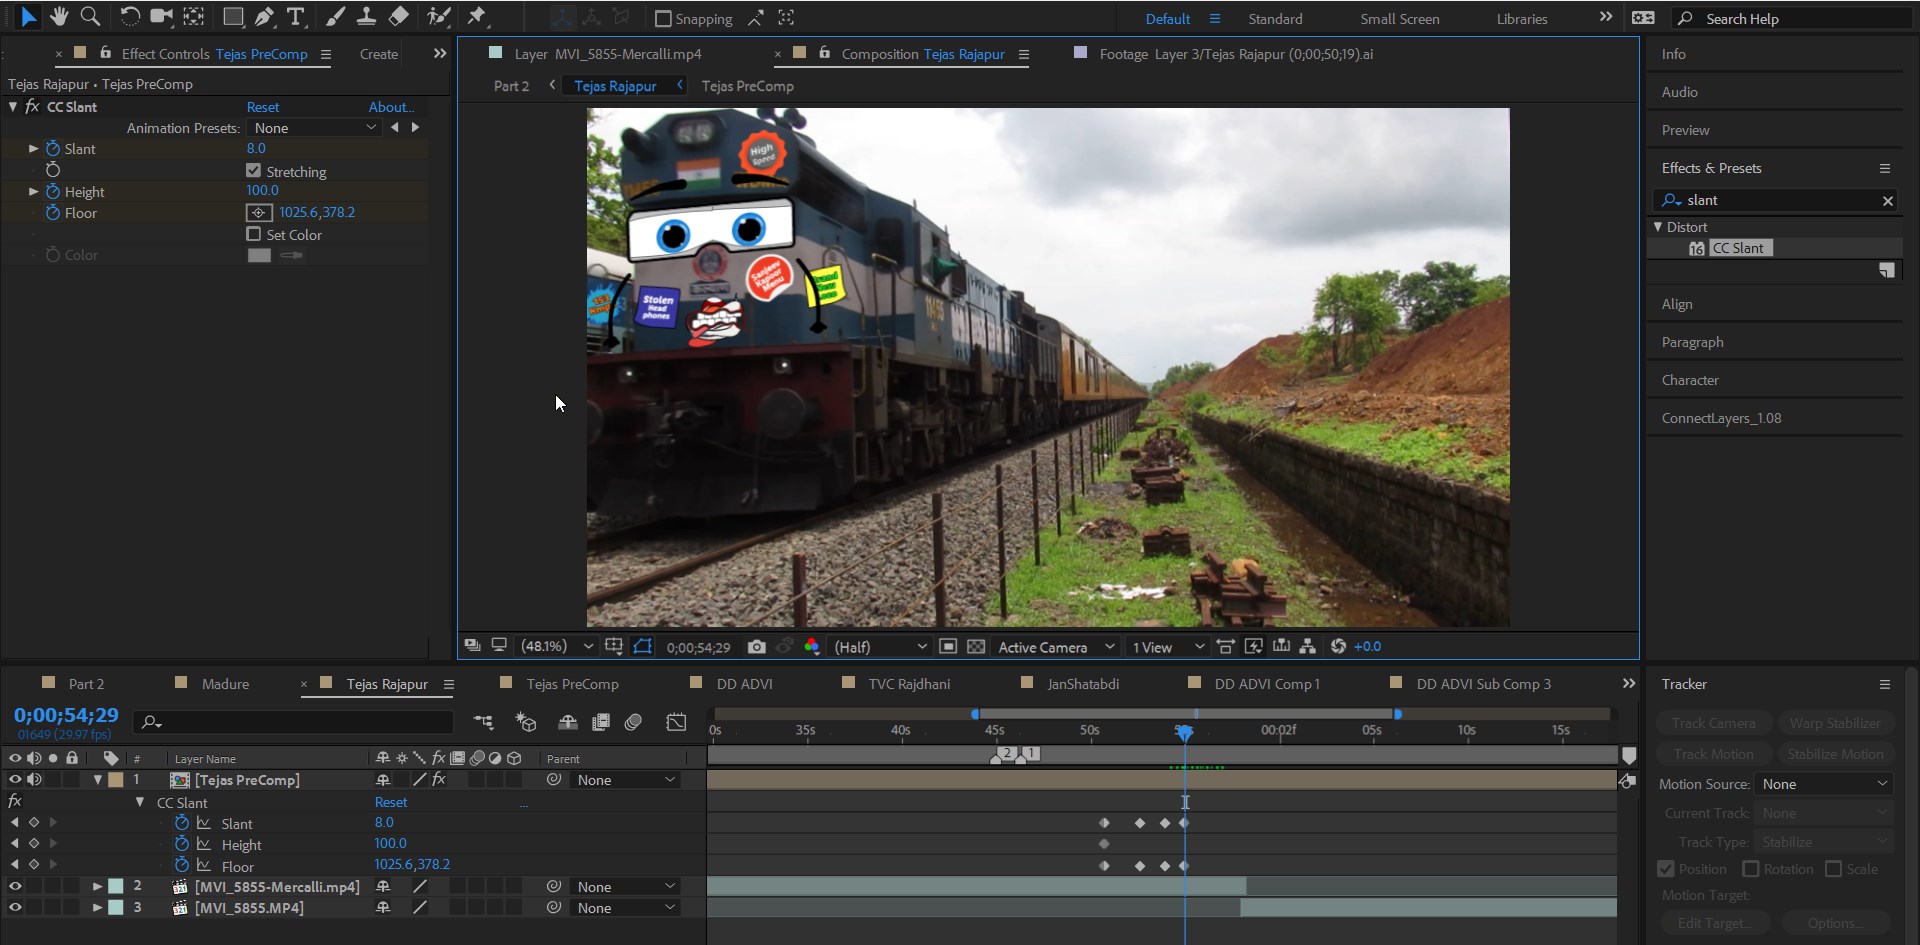Click the About link for CC Slant
This screenshot has width=1920, height=945.
click(391, 107)
